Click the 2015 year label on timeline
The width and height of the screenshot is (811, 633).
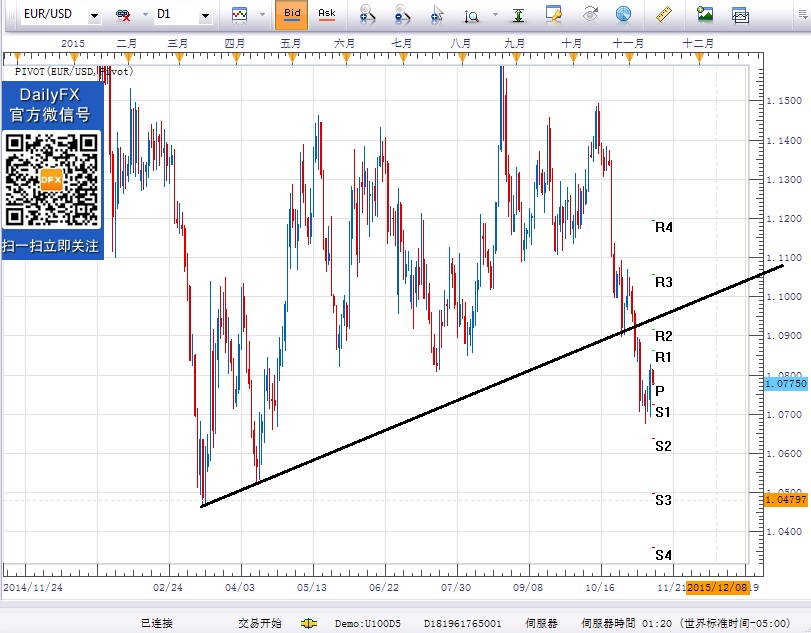click(x=73, y=43)
